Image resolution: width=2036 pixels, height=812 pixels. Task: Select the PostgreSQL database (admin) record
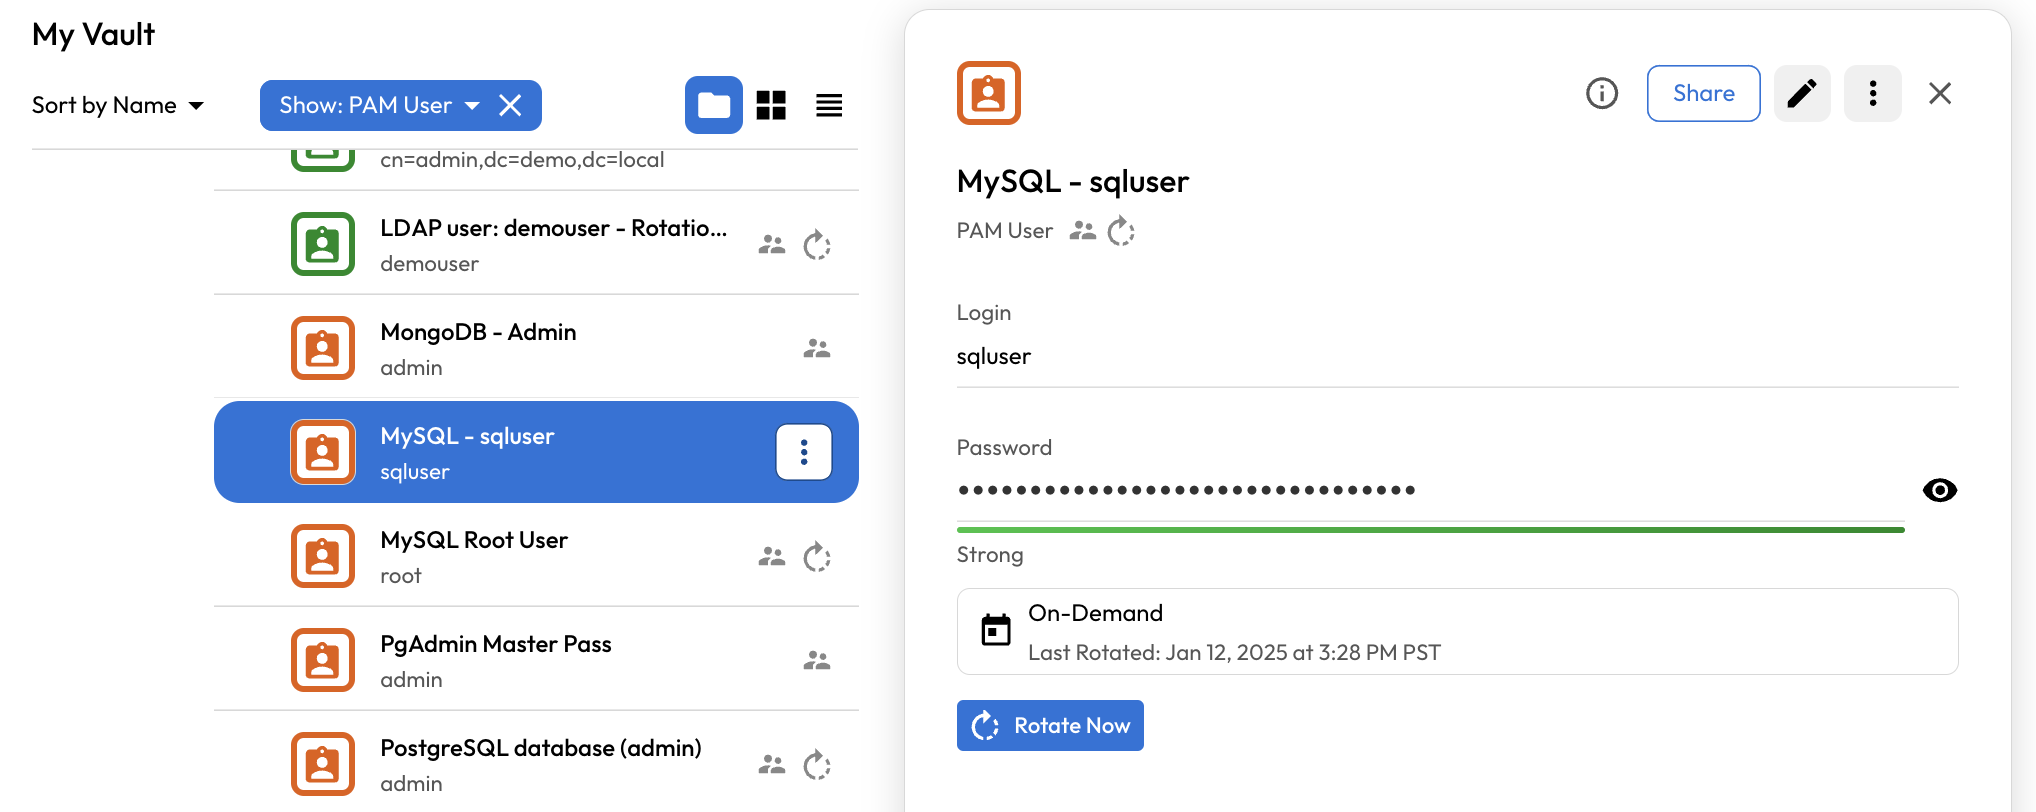[x=540, y=763]
